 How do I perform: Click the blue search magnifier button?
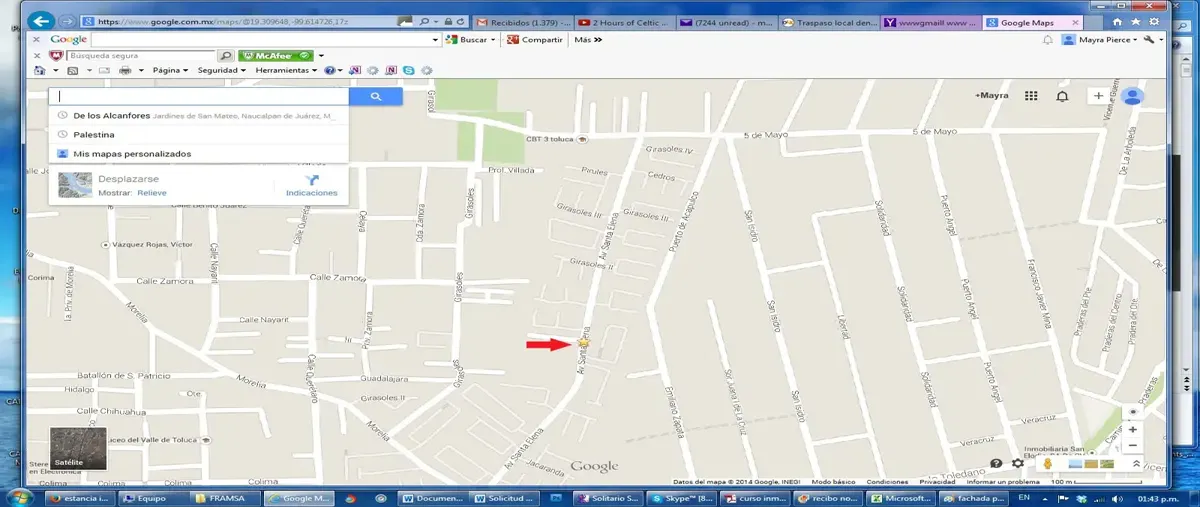point(376,97)
